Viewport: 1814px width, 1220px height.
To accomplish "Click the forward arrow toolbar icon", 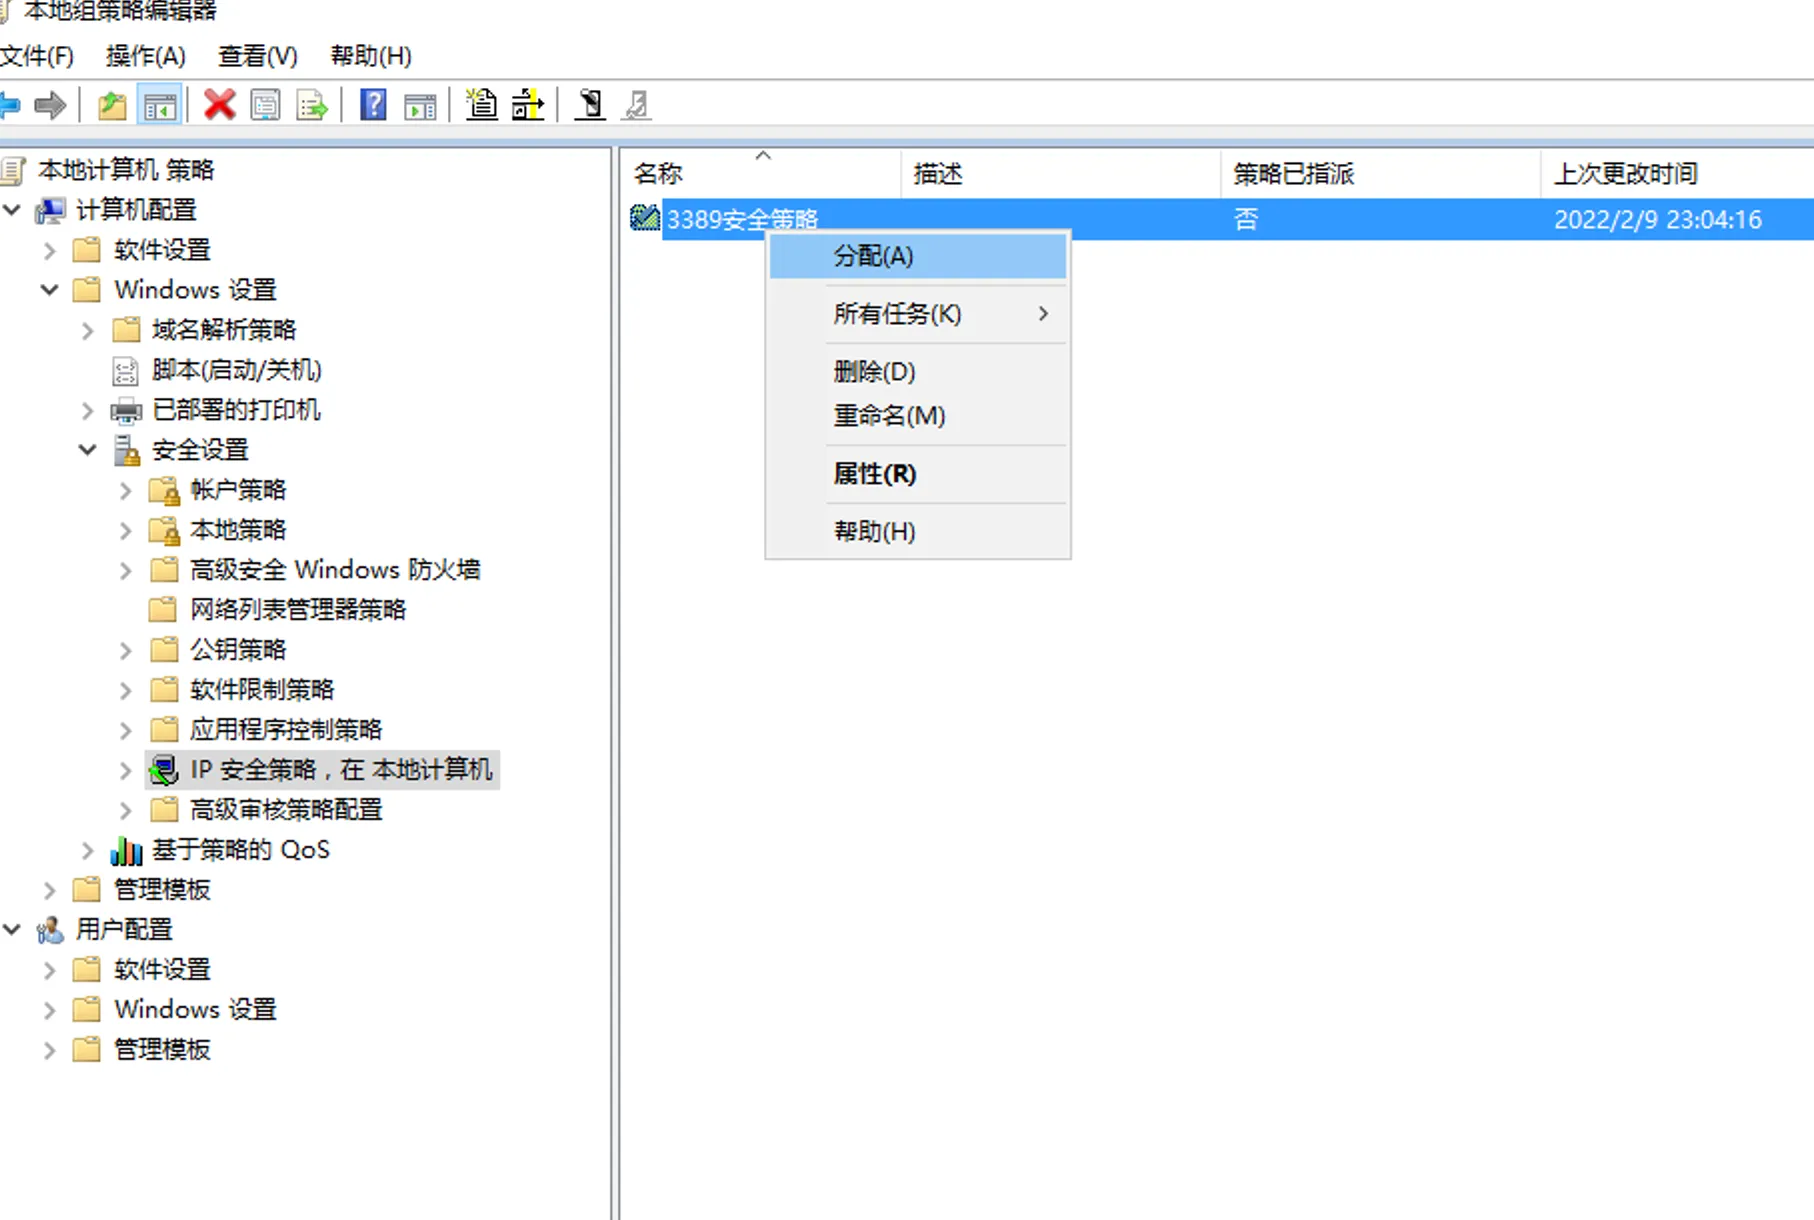I will pos(50,105).
